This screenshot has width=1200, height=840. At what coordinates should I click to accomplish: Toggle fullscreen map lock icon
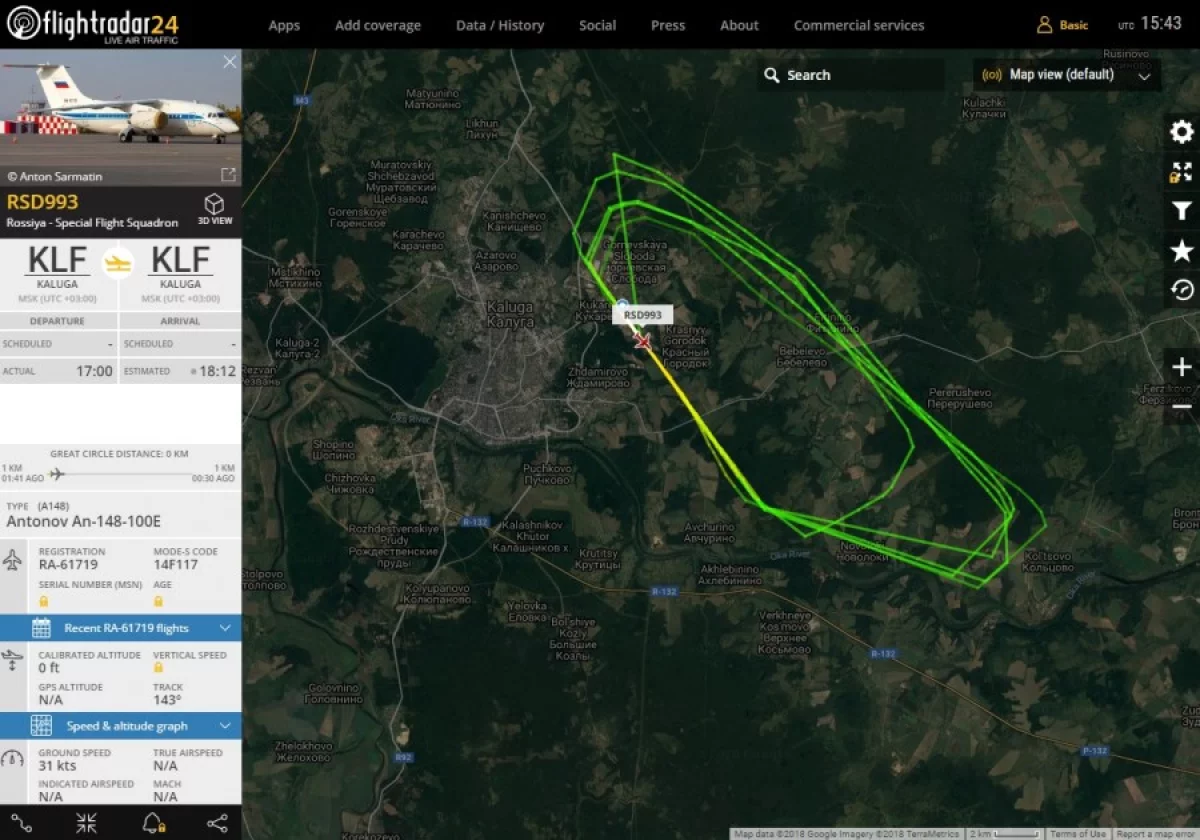click(x=1181, y=172)
